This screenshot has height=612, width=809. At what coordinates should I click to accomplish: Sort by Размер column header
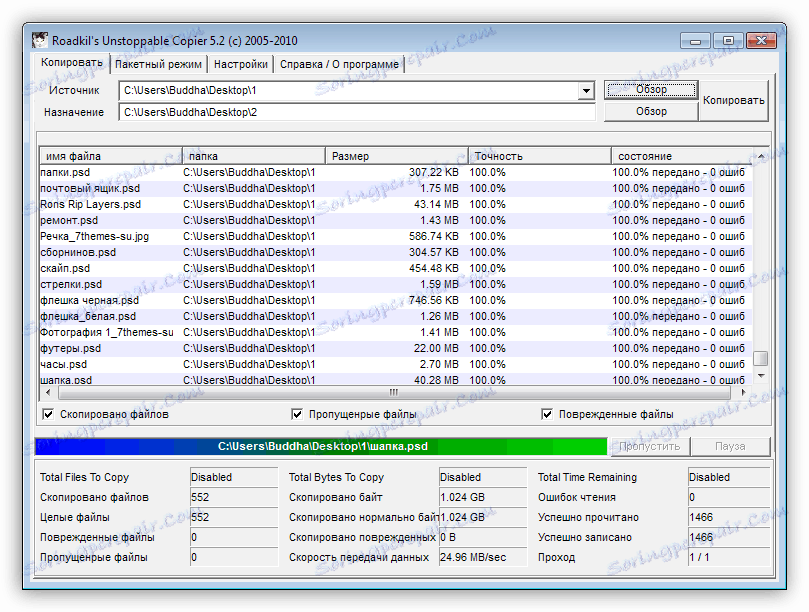[x=397, y=156]
